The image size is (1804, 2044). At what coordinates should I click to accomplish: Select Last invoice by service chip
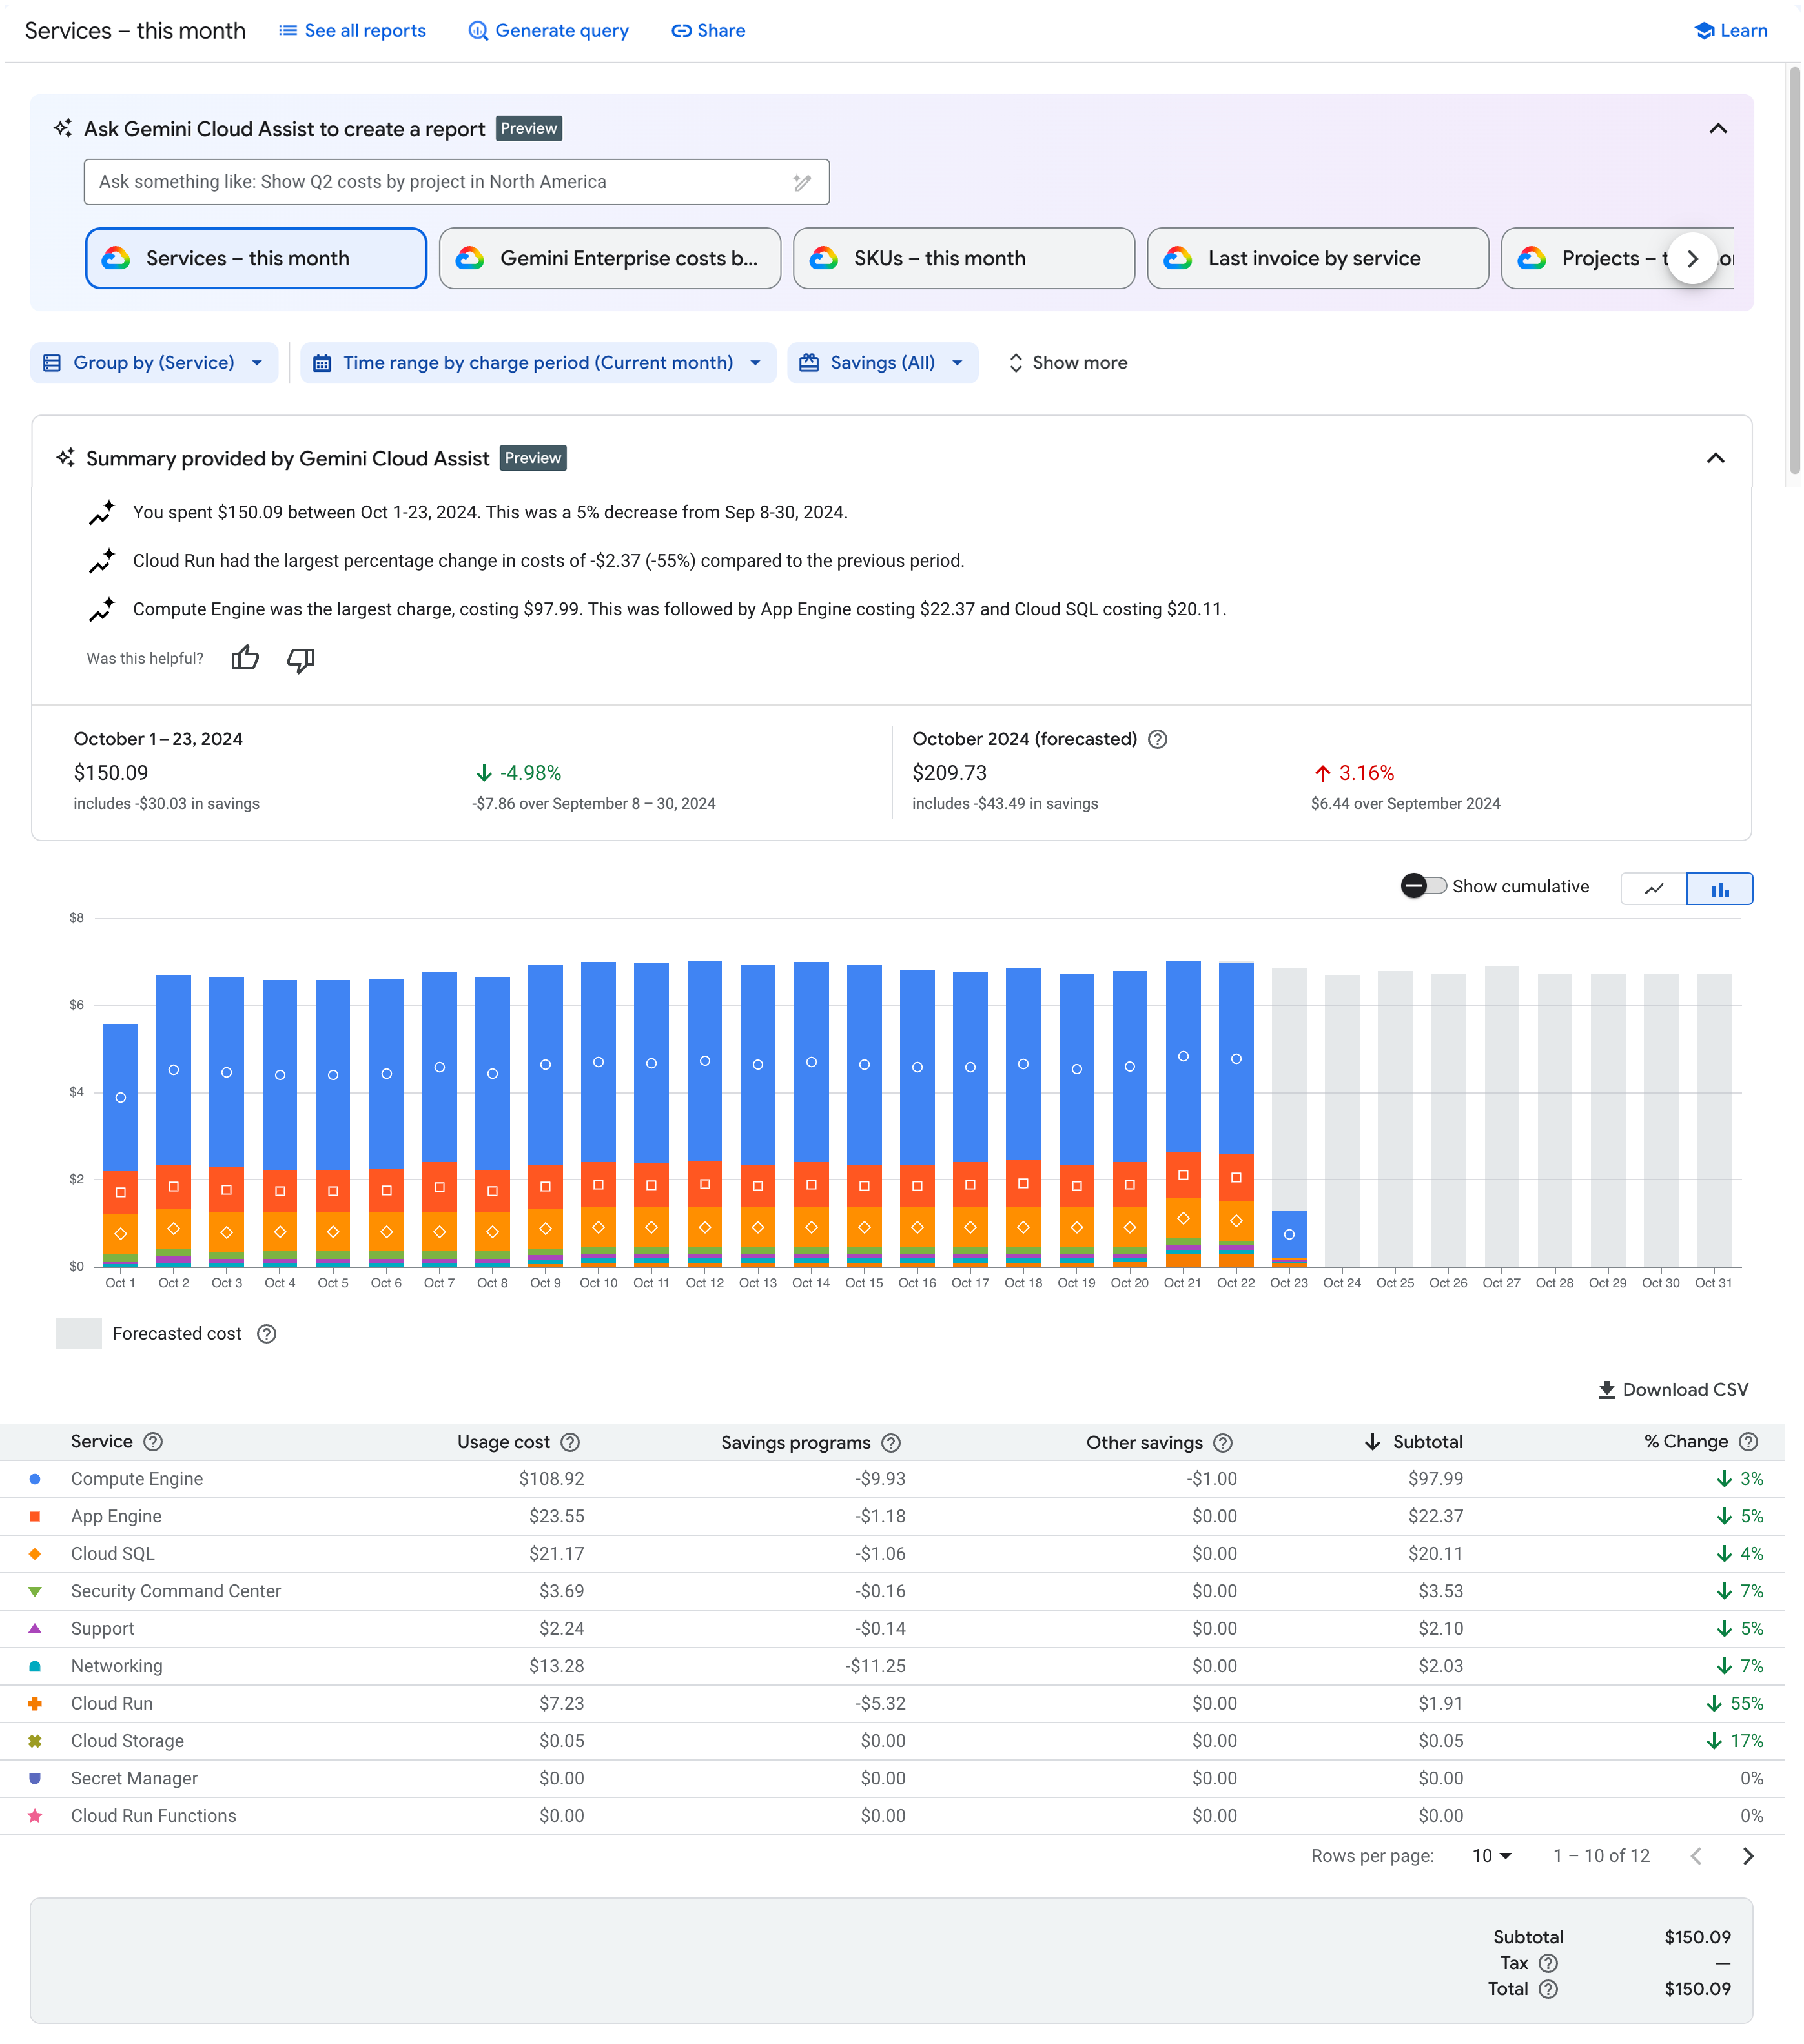click(x=1318, y=259)
